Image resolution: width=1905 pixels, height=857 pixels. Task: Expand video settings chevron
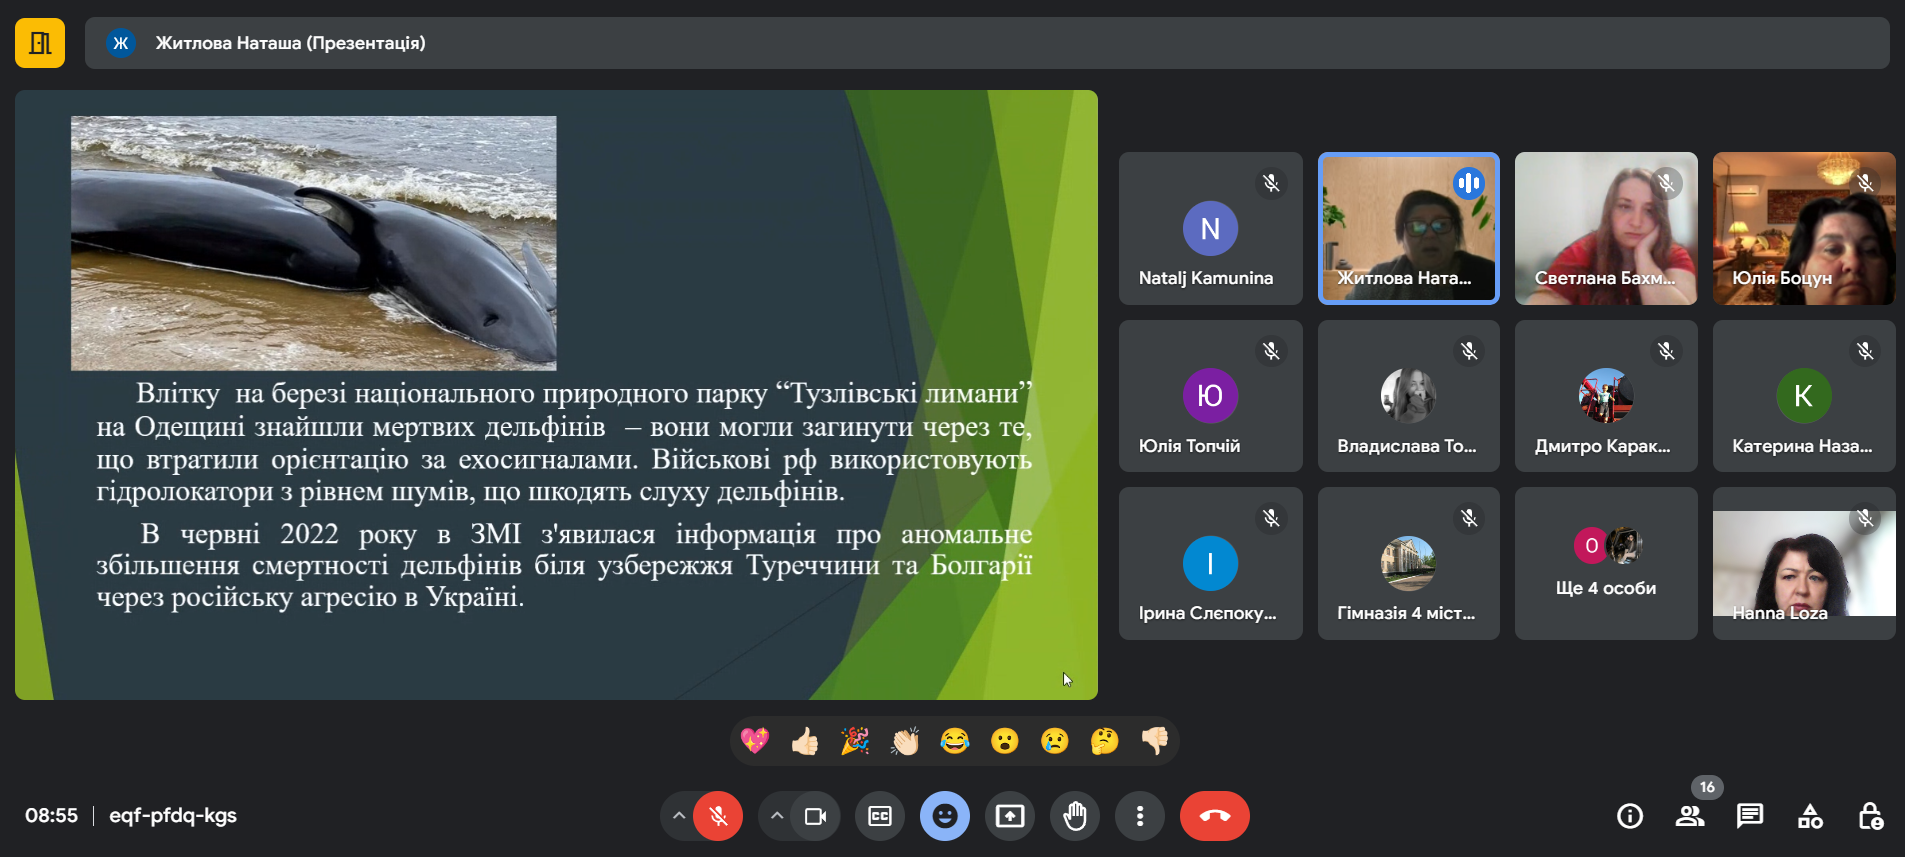pos(777,816)
